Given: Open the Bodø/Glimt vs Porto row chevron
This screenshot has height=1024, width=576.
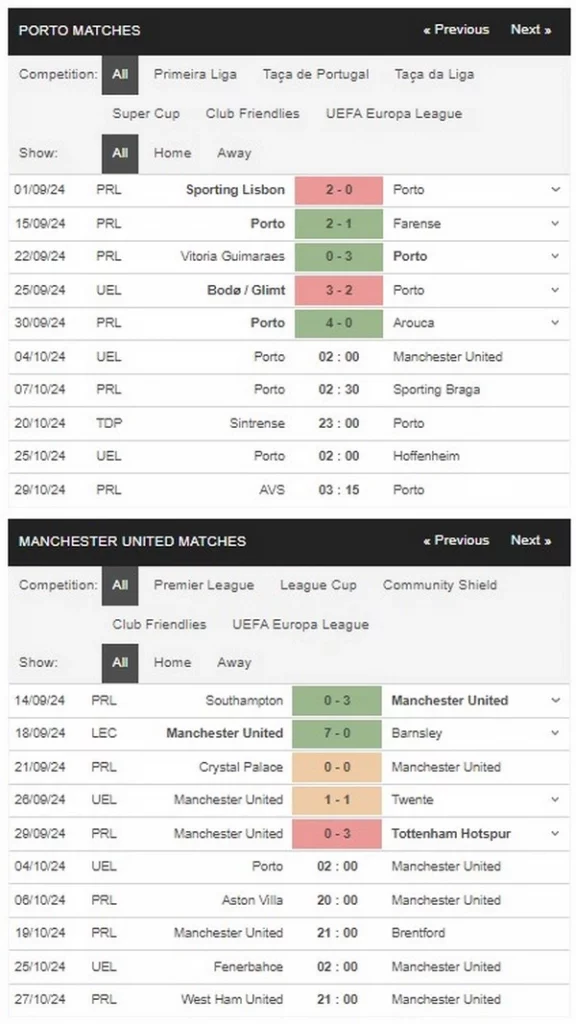Looking at the screenshot, I should (x=556, y=290).
